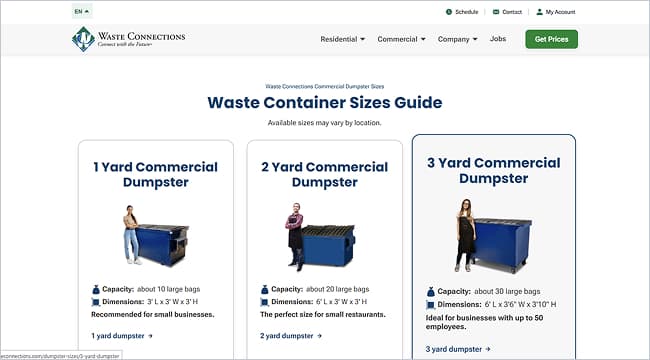Click the 1 Yard Commercial Dumpster heading
The image size is (650, 360).
[x=155, y=175]
